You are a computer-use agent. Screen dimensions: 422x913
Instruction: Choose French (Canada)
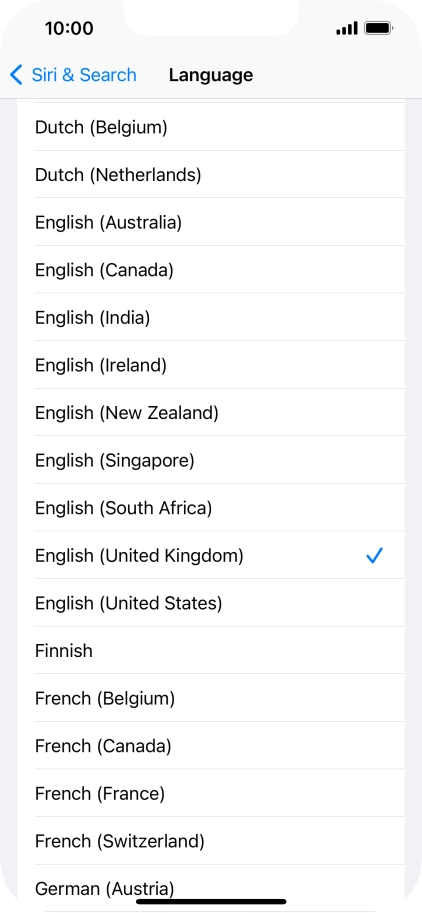coord(211,746)
